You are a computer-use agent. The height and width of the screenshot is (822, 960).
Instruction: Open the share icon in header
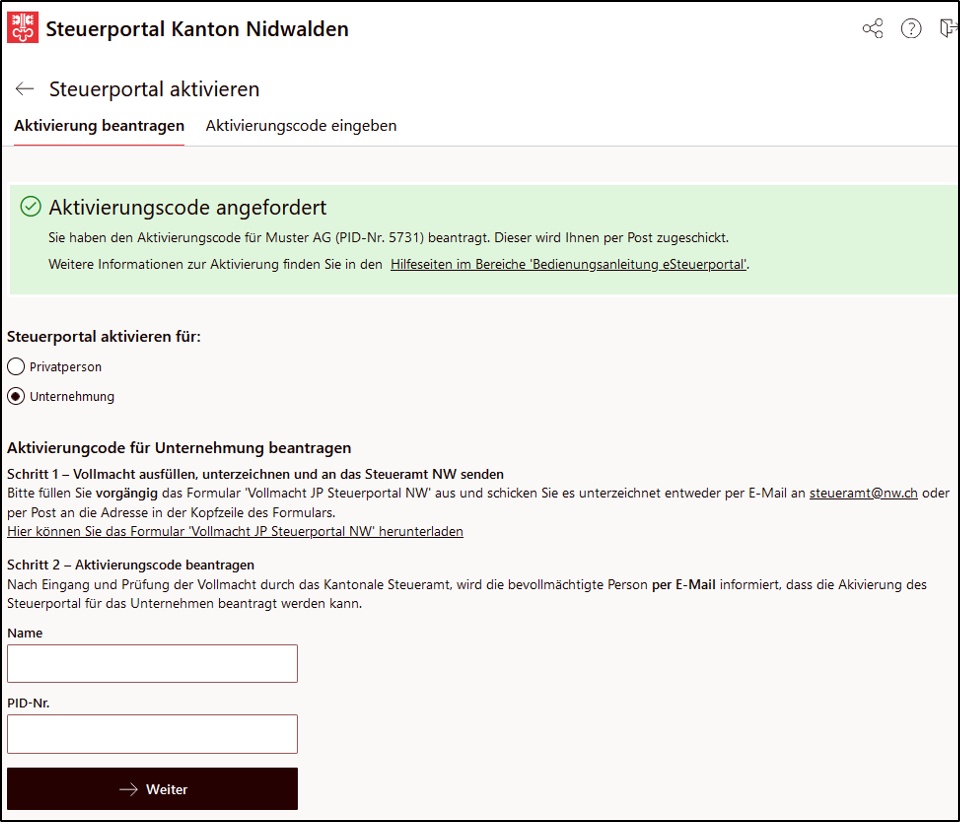[x=872, y=28]
